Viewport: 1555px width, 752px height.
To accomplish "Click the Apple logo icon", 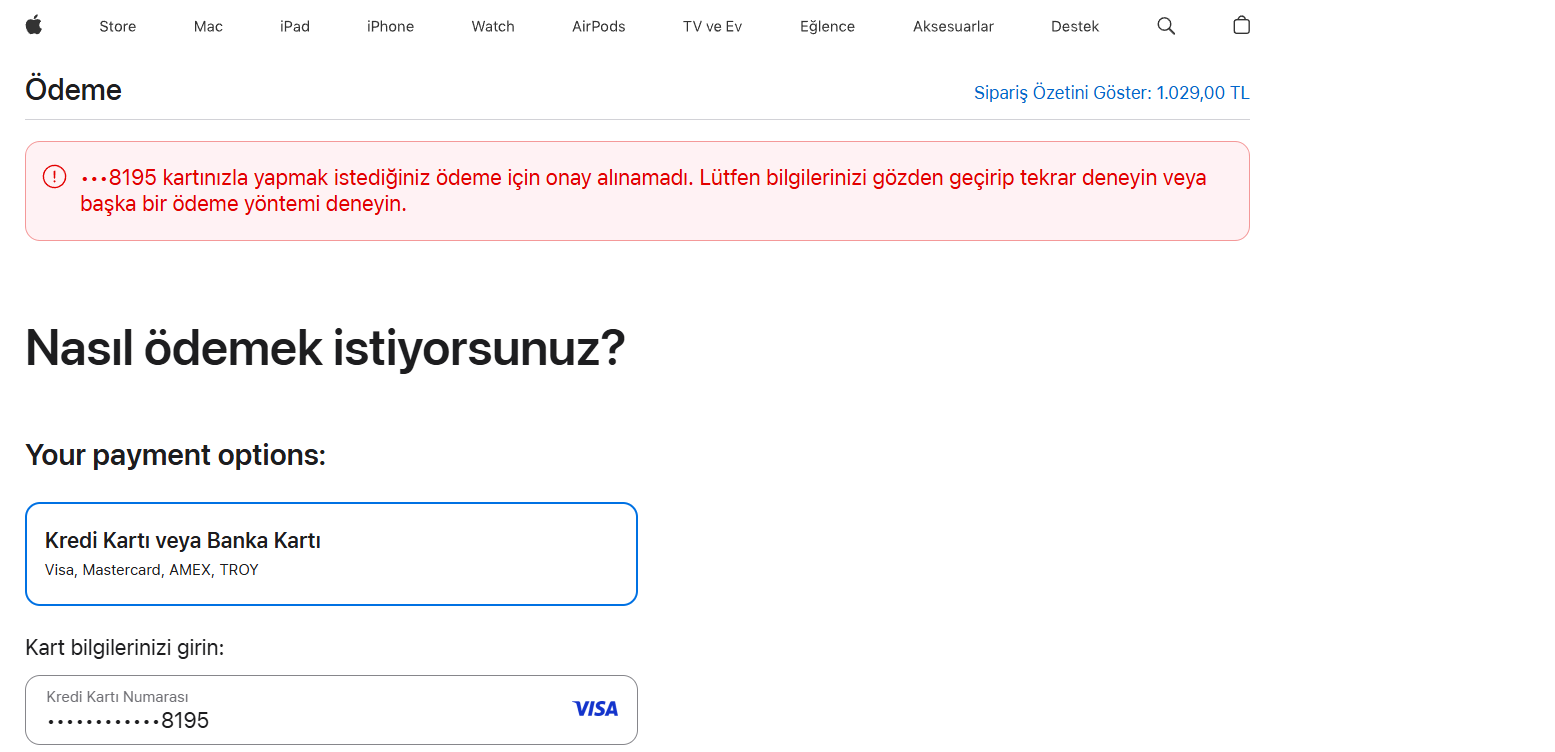I will 33,25.
